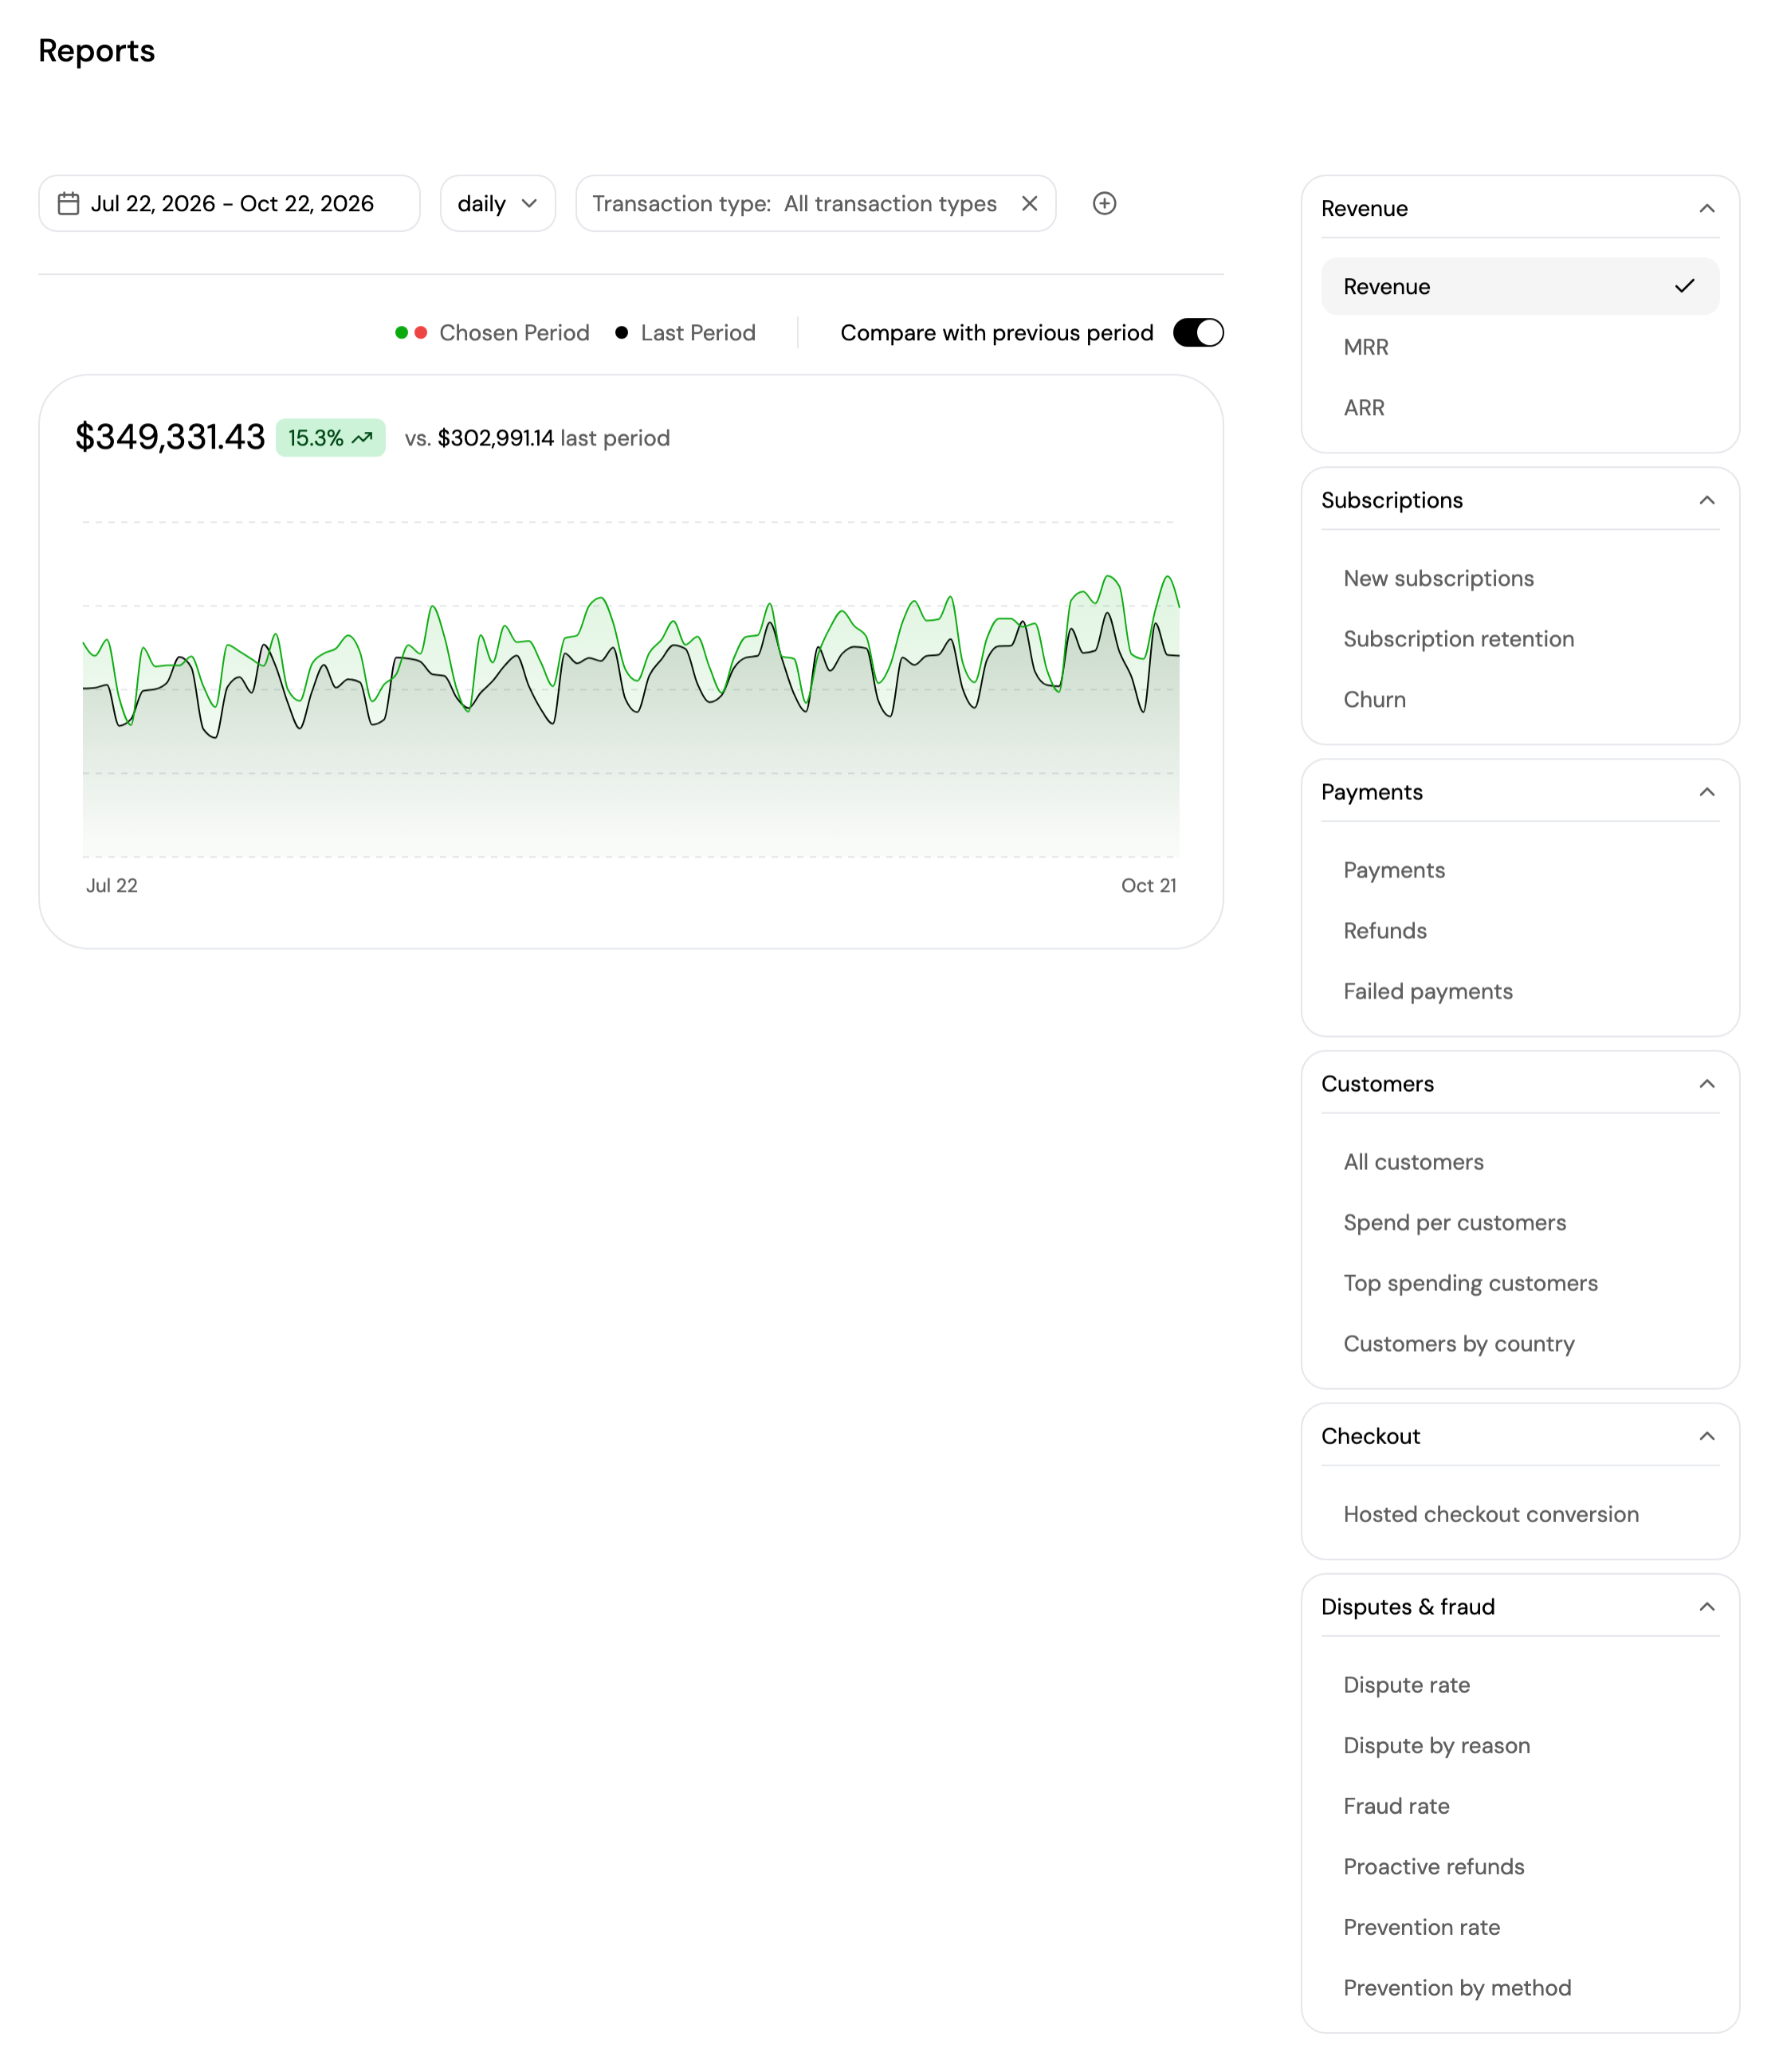Open New subscriptions report
1779x2072 pixels.
(x=1519, y=579)
